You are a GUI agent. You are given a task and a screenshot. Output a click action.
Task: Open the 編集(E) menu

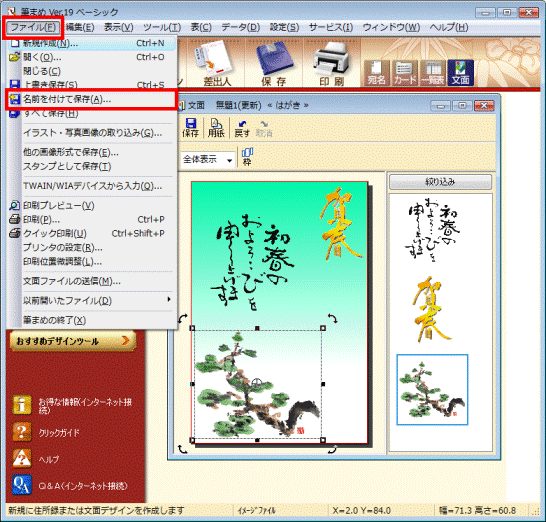coord(80,27)
